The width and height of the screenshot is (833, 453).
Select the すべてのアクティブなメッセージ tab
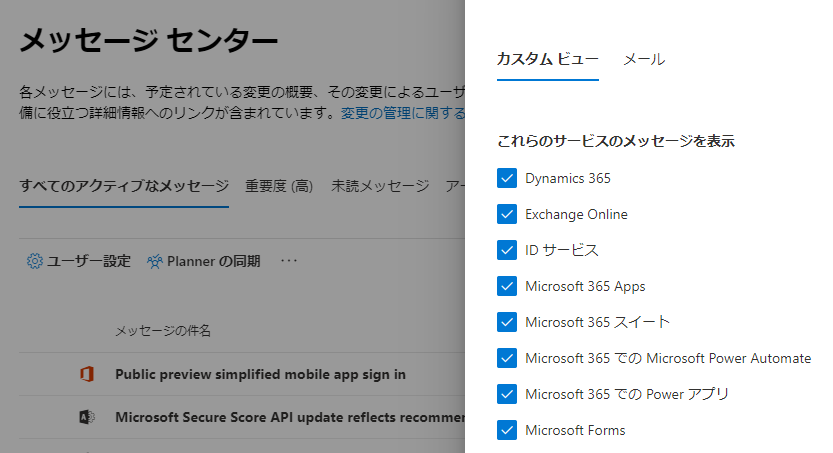124,186
